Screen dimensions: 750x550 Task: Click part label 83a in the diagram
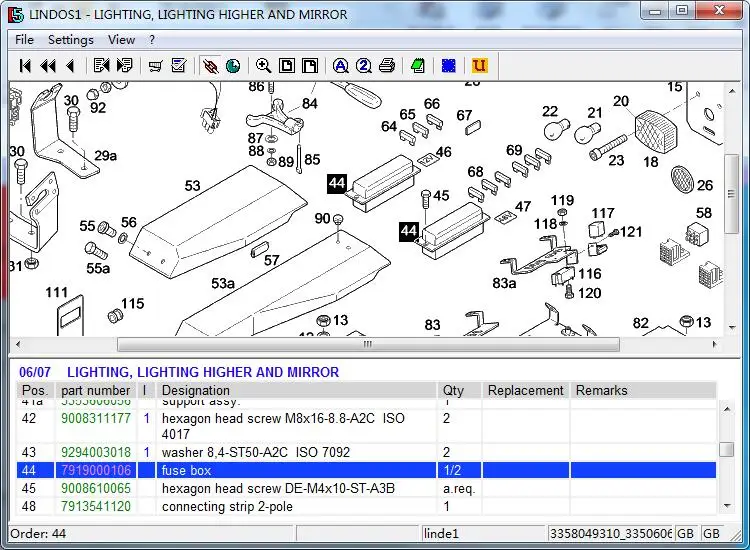click(x=504, y=283)
